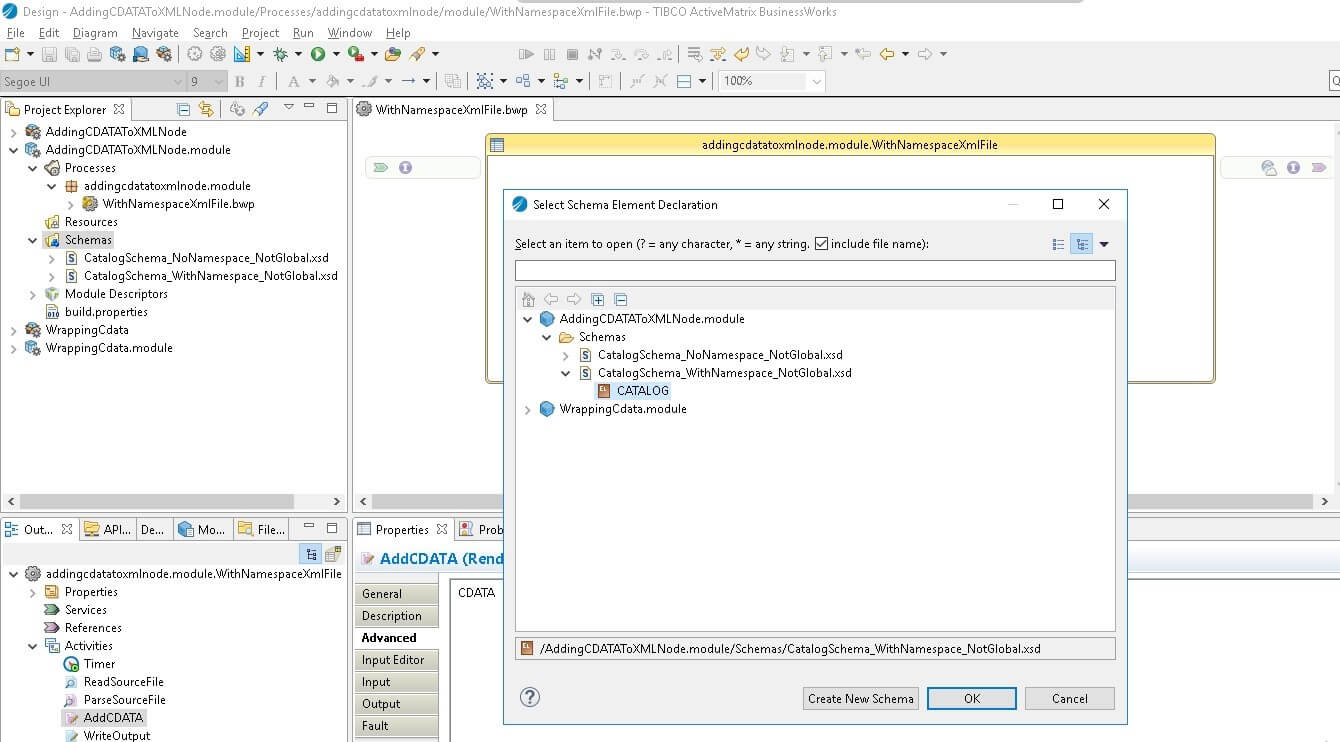Viewport: 1340px width, 742px height.
Task: Click the New wizard icon in main toolbar
Action: (x=13, y=54)
